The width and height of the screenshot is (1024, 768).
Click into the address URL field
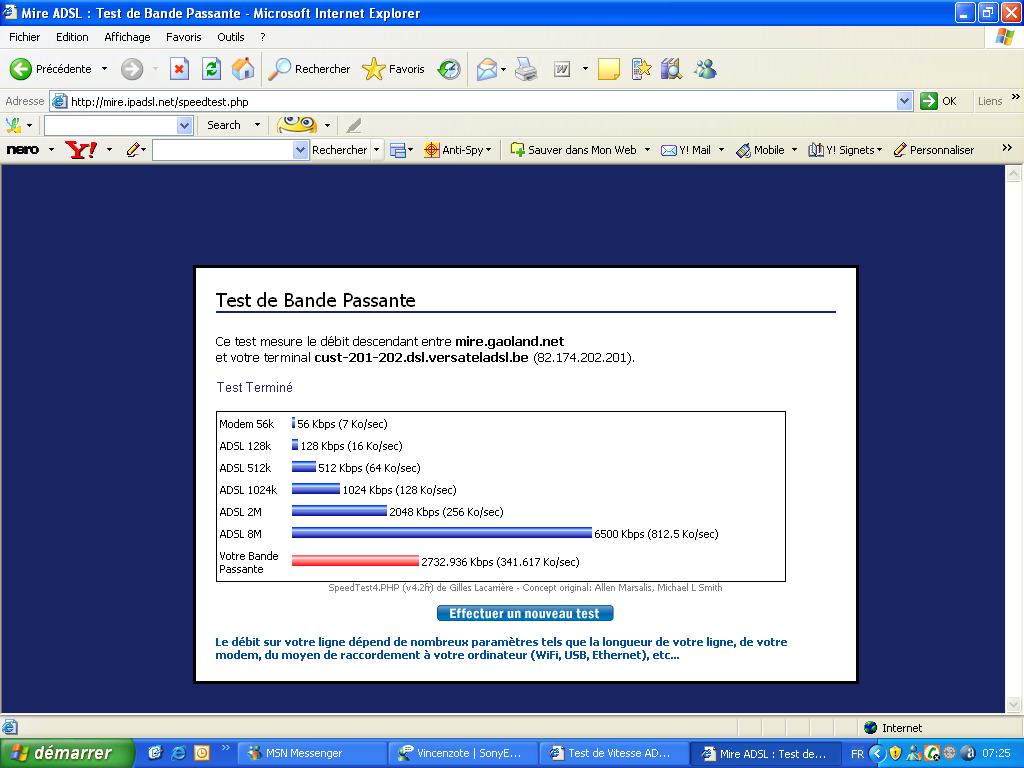(x=480, y=101)
